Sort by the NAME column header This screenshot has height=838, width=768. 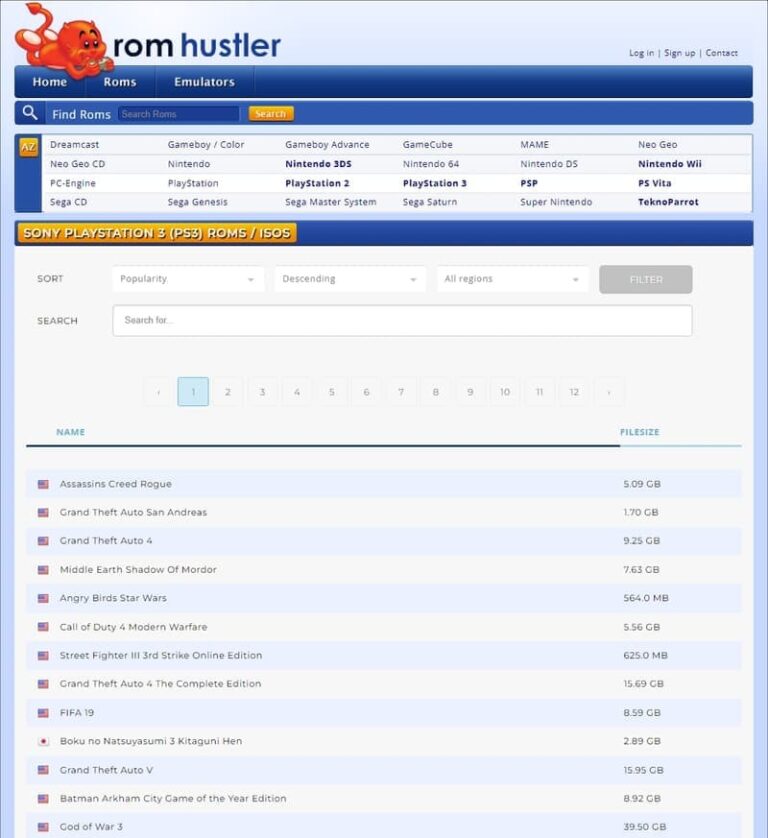pos(71,432)
